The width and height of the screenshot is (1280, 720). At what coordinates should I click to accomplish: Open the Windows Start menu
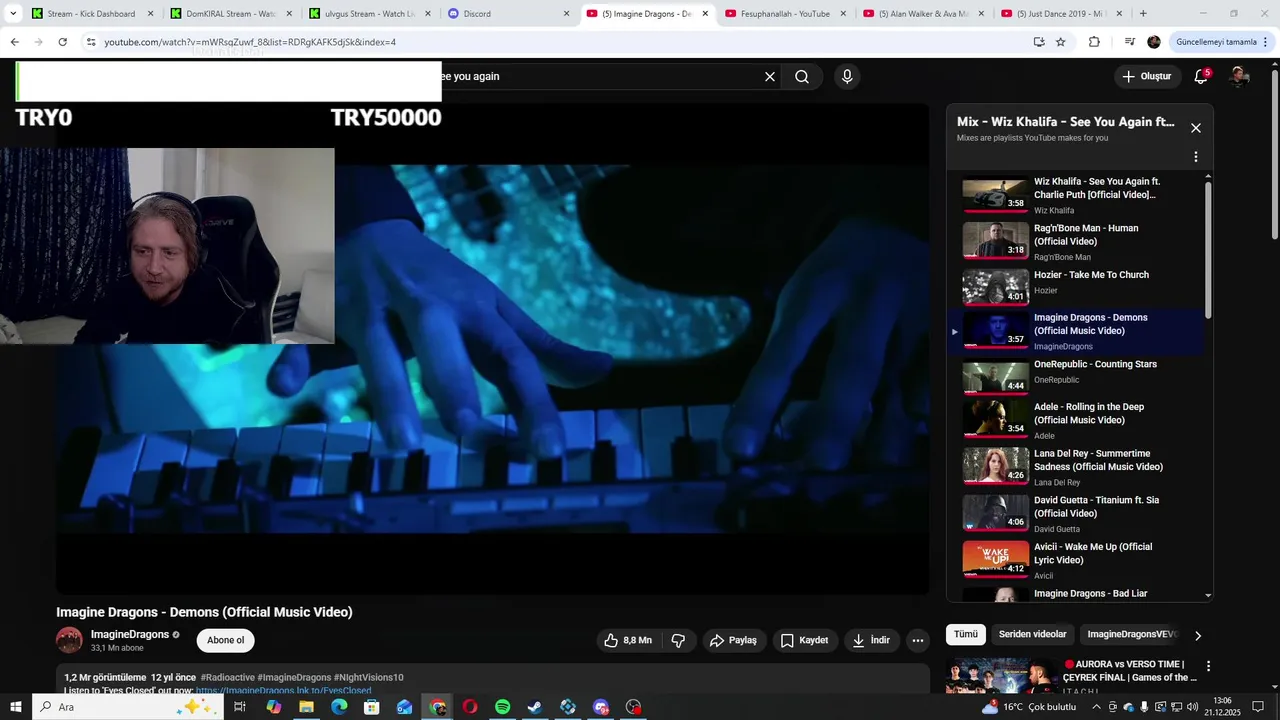coord(16,707)
